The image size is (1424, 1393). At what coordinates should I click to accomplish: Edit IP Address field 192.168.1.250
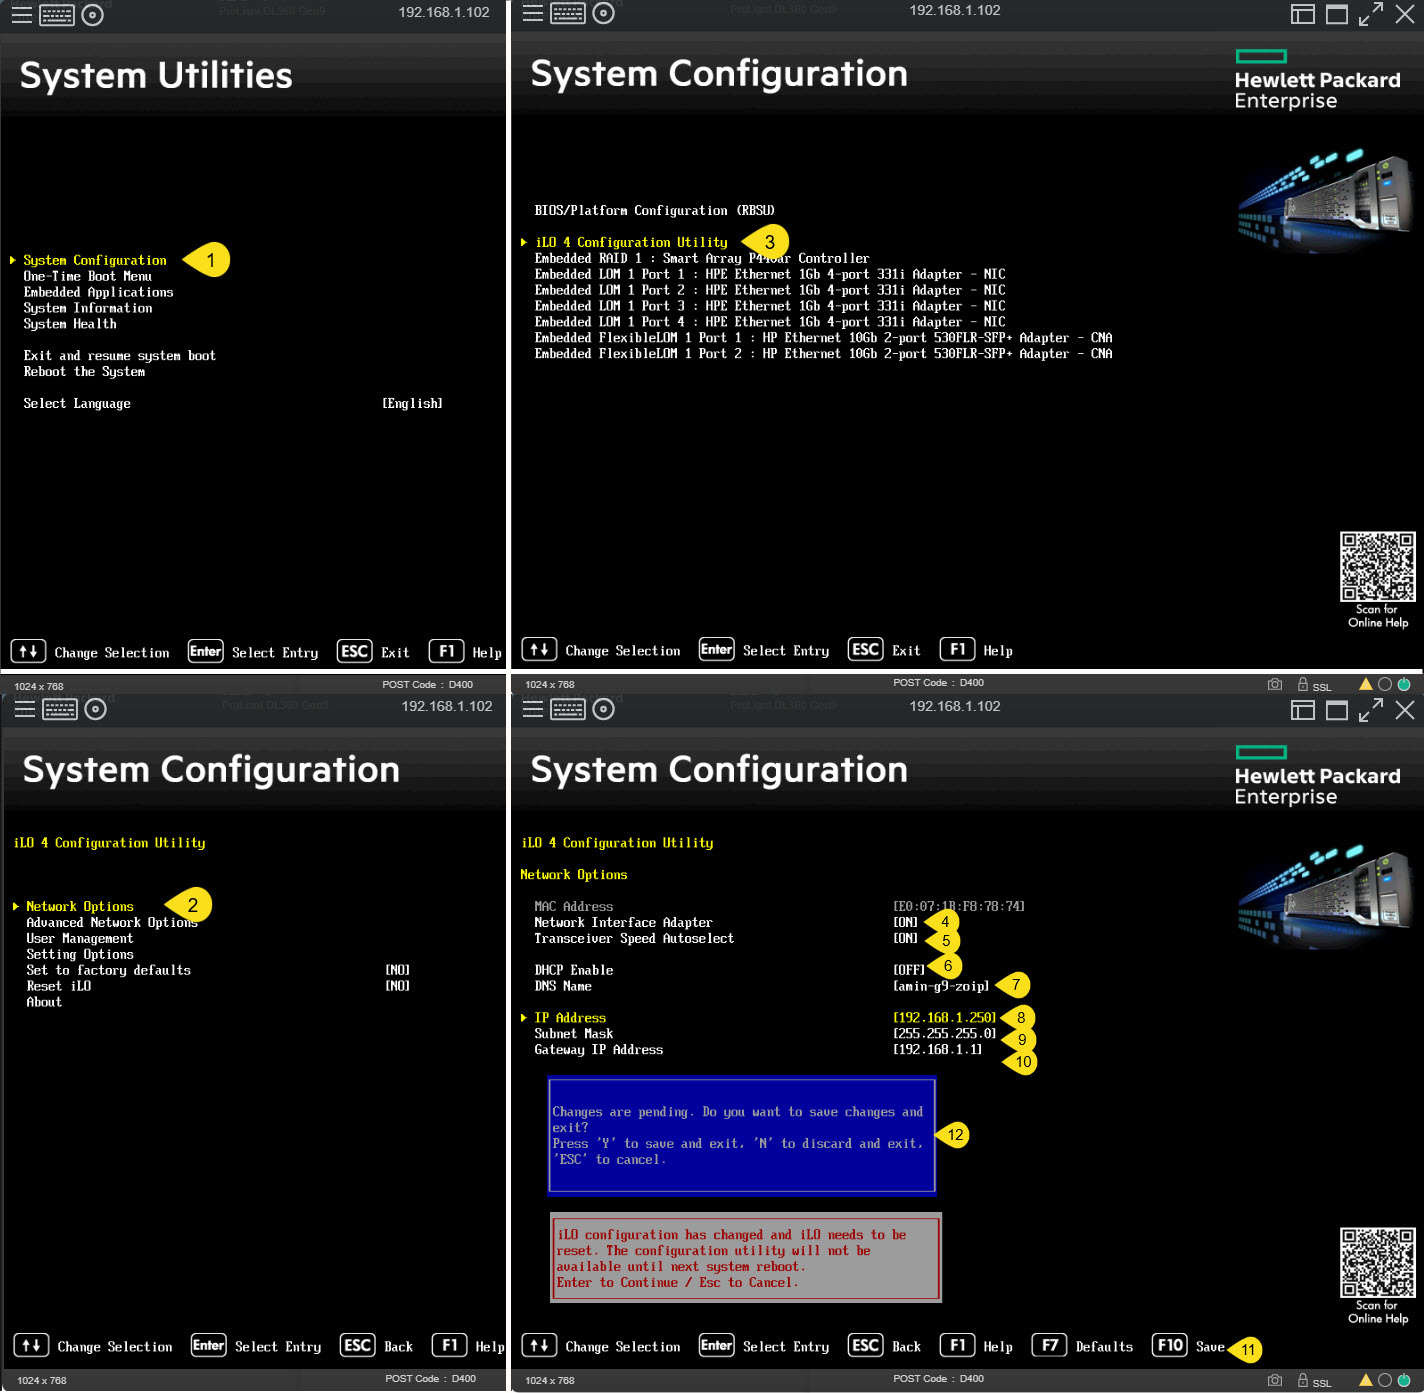[944, 1018]
